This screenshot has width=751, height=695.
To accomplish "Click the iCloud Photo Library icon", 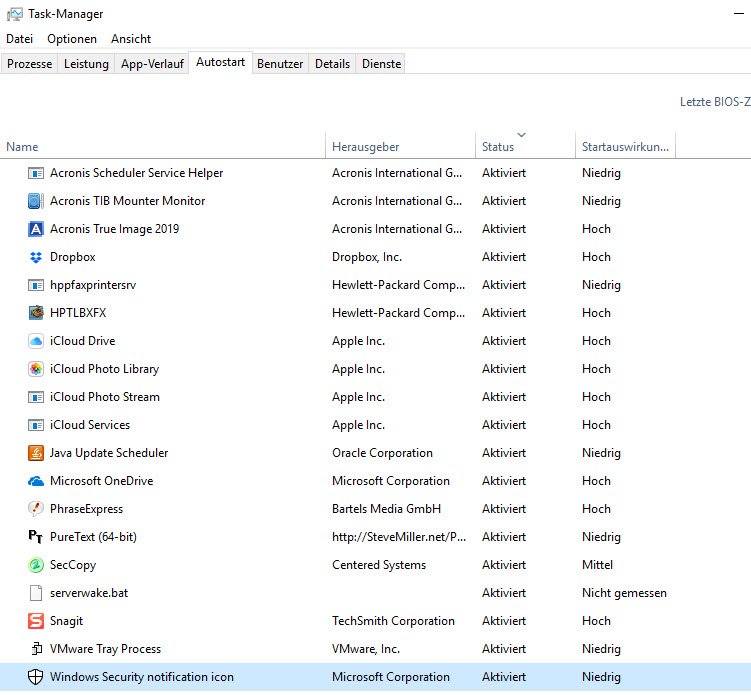I will [36, 369].
